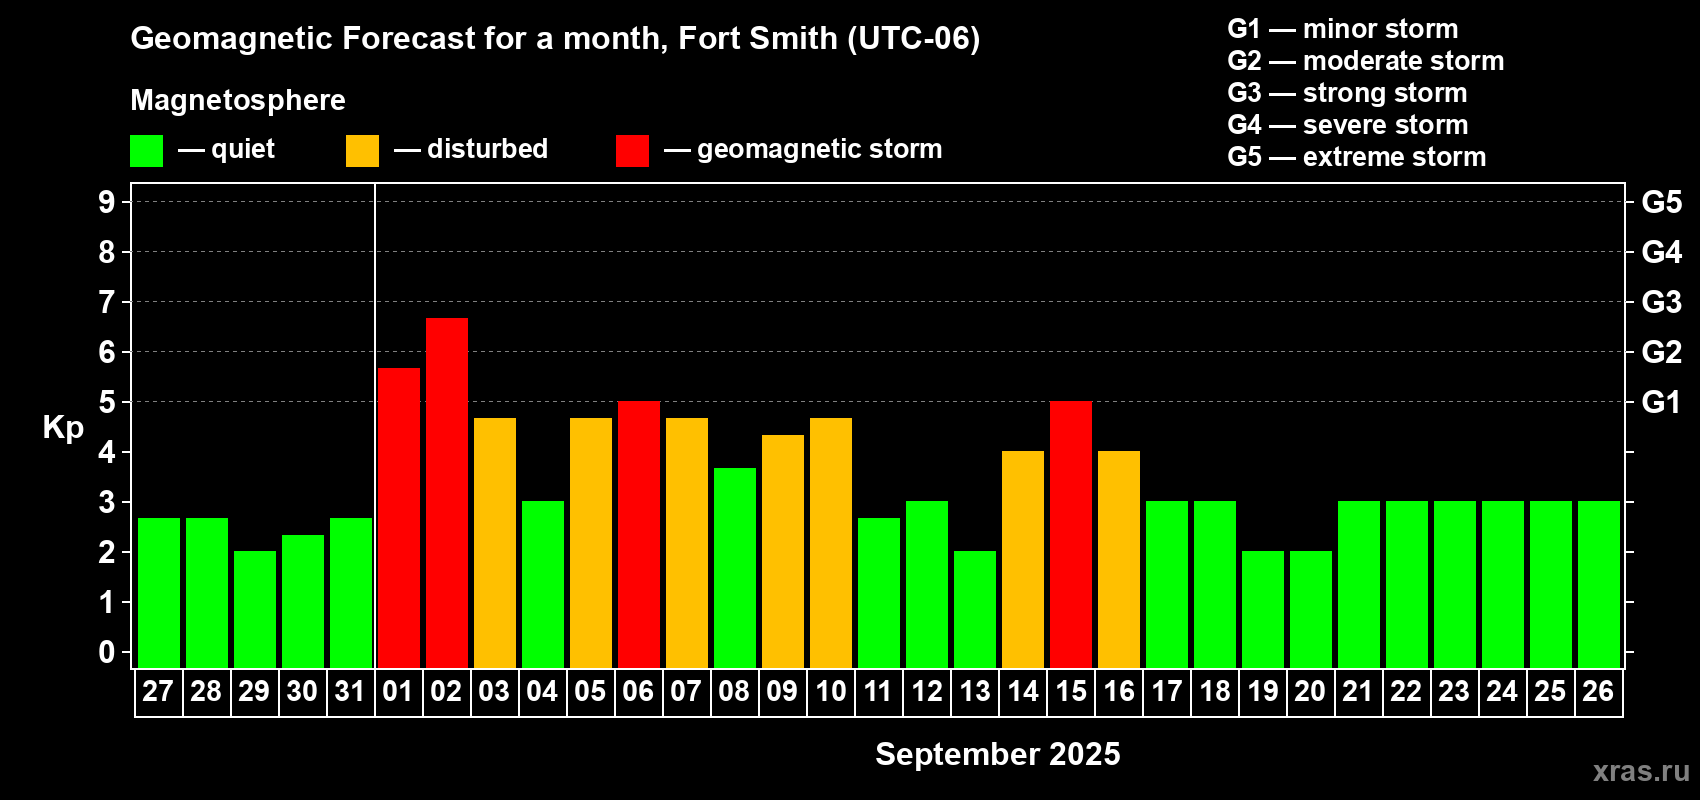This screenshot has height=800, width=1700.
Task: Click the orange bar for day 14
Action: (1023, 560)
